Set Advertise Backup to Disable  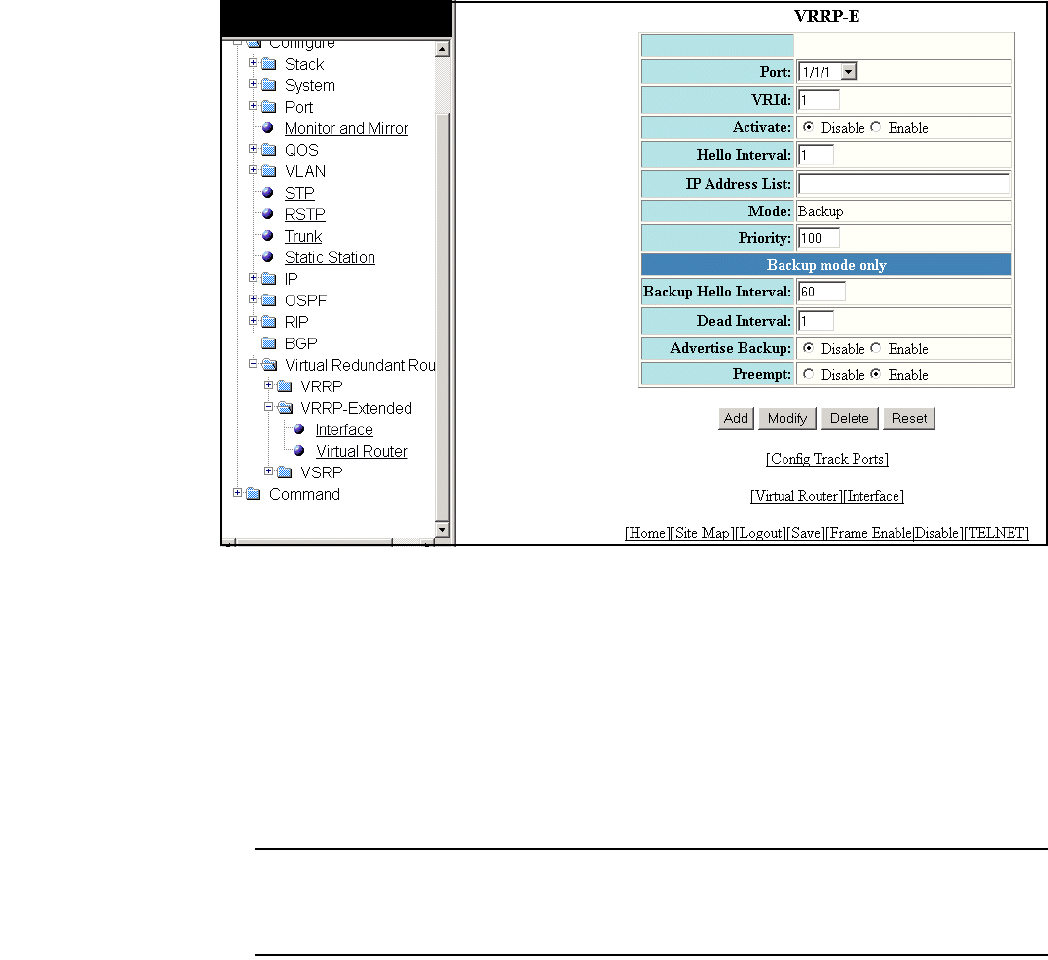click(809, 348)
